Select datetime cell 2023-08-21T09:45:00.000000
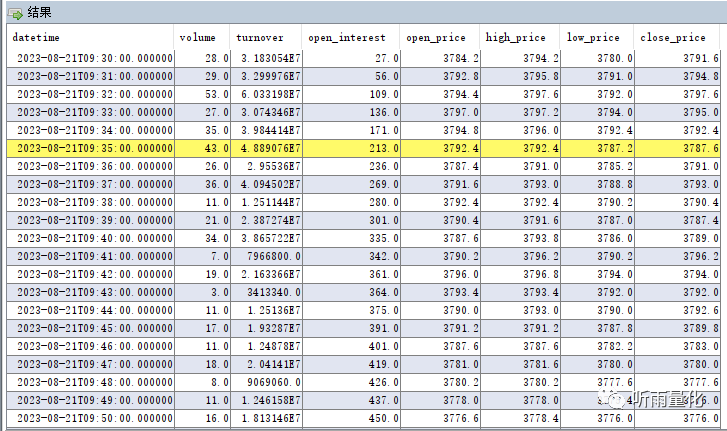 90,328
